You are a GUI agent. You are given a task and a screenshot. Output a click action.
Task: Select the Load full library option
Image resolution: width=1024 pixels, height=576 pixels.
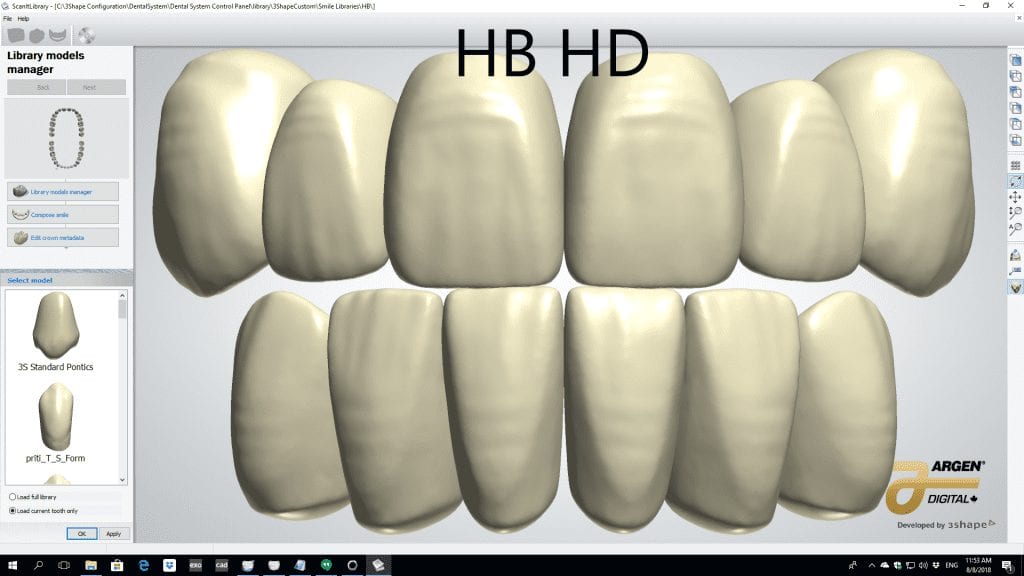pos(12,497)
